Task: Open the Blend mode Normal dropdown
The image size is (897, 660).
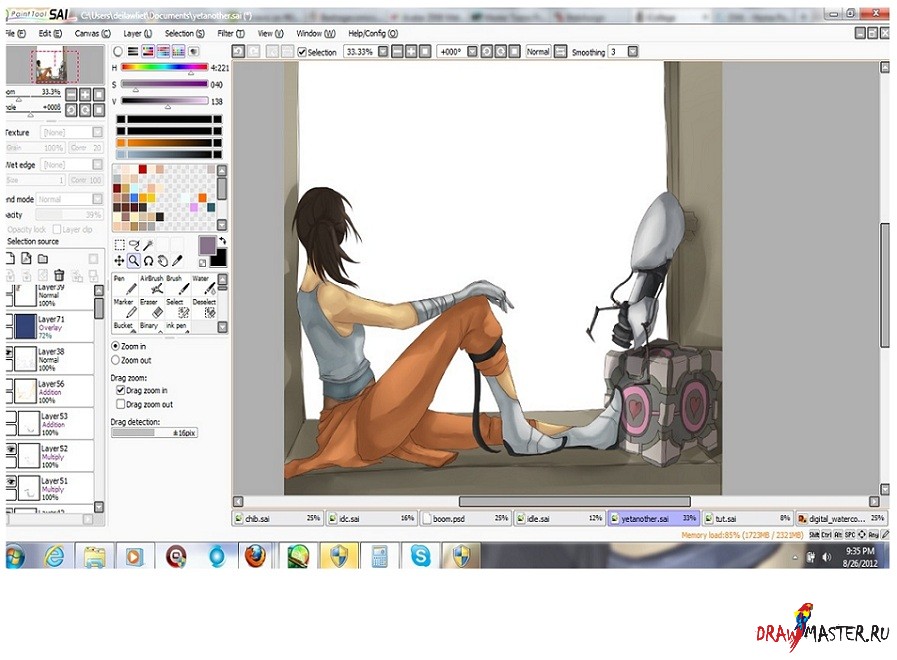Action: (x=97, y=199)
